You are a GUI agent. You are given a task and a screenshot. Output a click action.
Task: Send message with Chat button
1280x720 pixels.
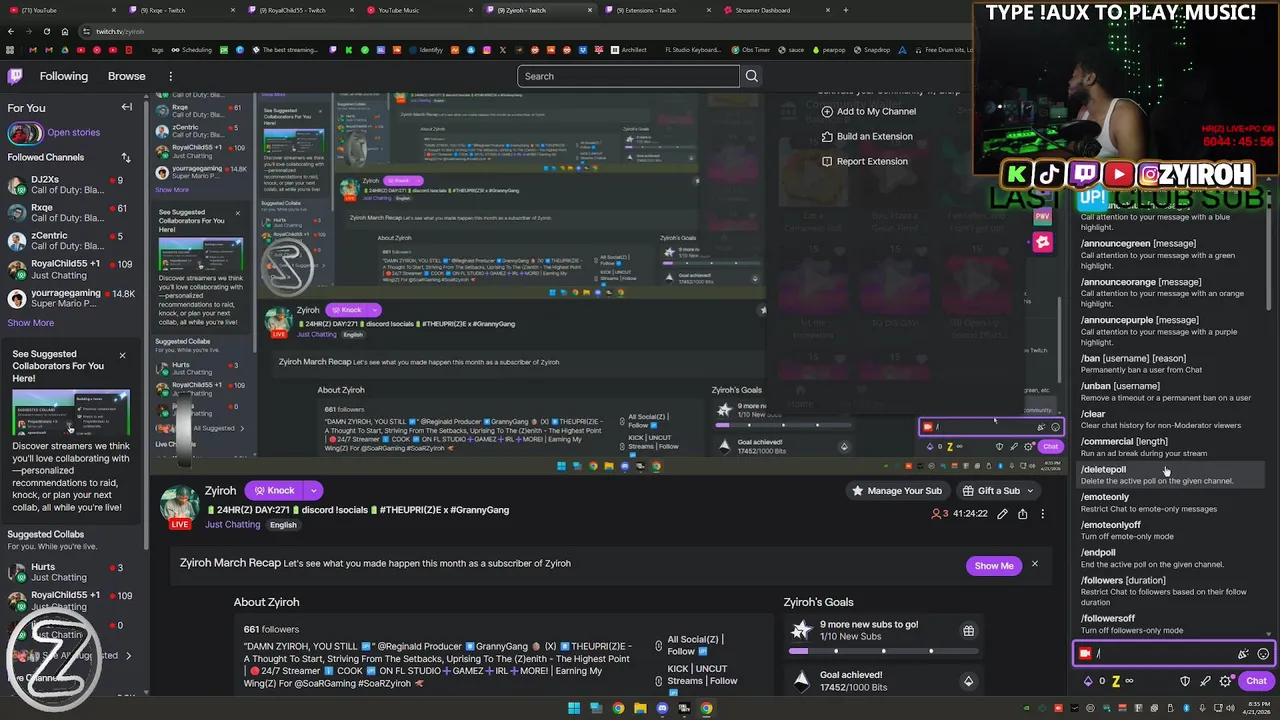point(1256,681)
